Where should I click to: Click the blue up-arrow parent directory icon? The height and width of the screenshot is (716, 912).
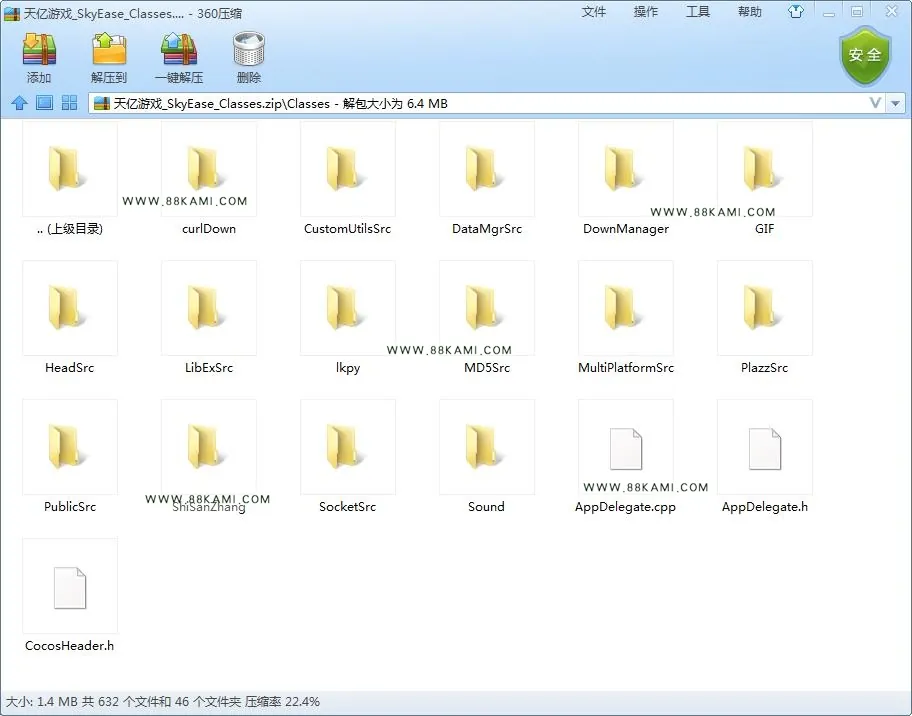(x=19, y=103)
